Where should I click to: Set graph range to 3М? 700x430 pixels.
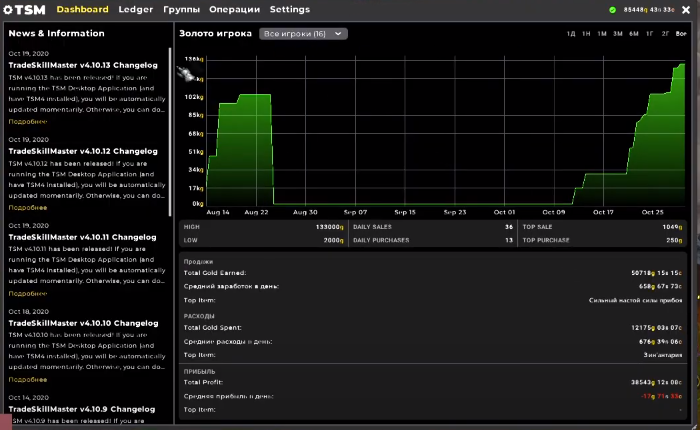tap(618, 34)
